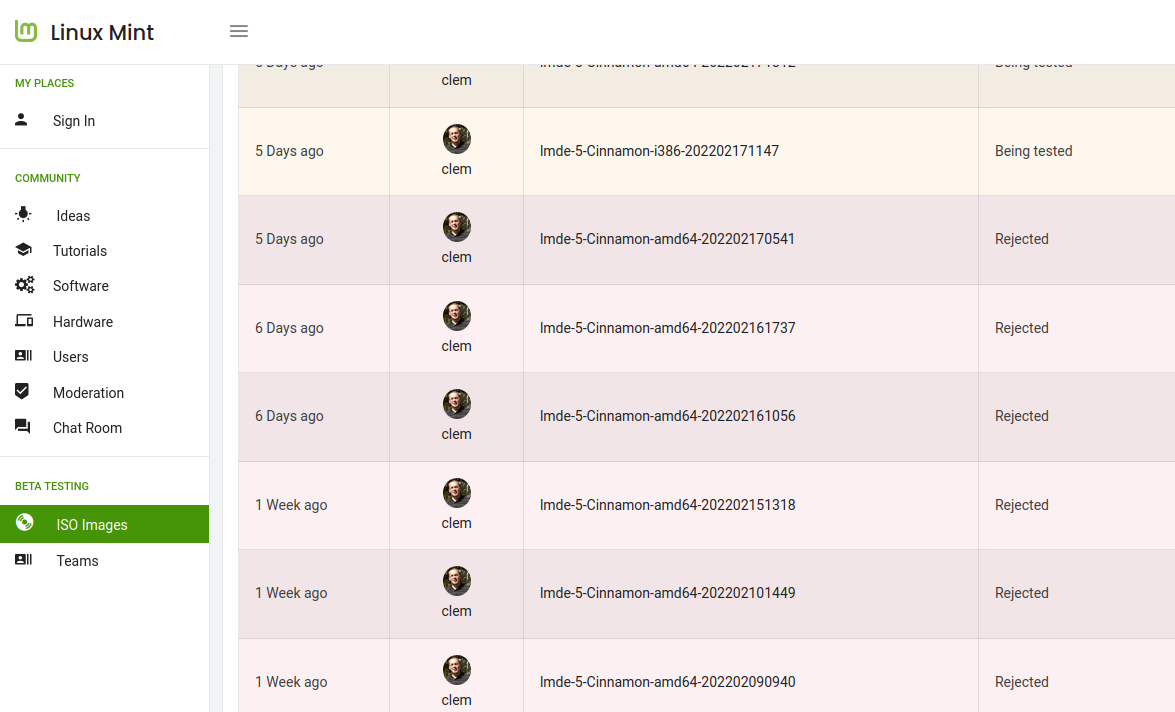Click the Users contact card icon
This screenshot has height=712, width=1175.
tap(23, 356)
